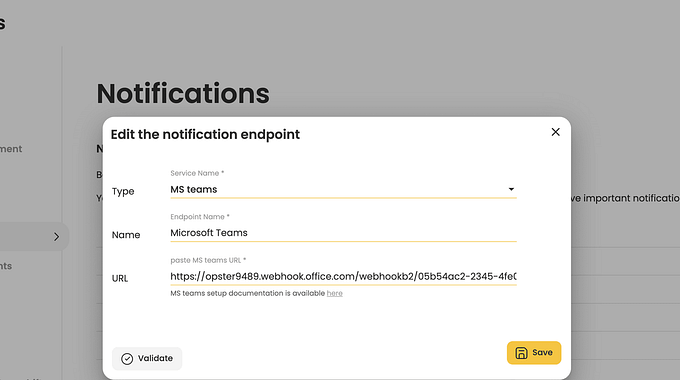Screen dimensions: 680x380
Task: Click the Name row label
Action: click(126, 235)
